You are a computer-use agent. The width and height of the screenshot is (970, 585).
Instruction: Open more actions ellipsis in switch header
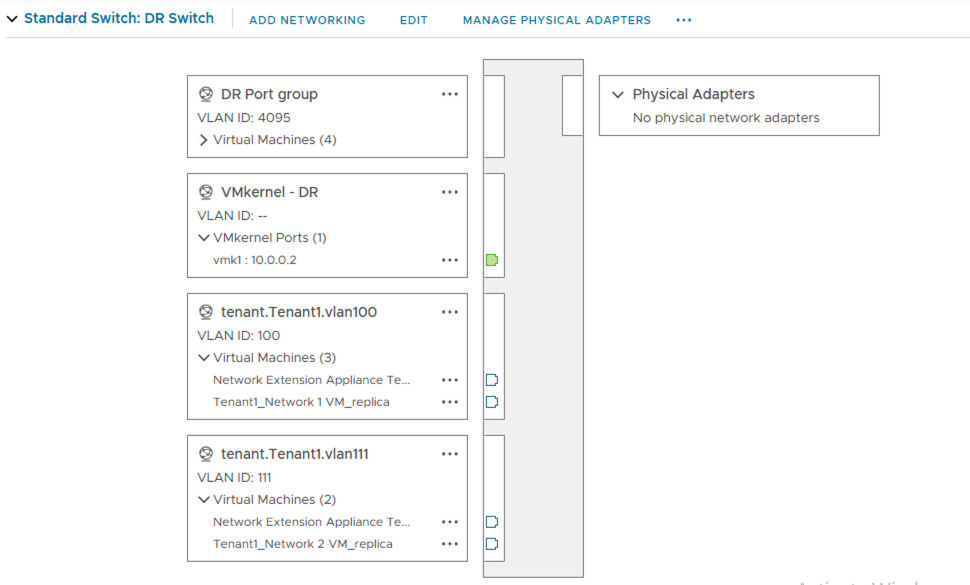pyautogui.click(x=683, y=20)
